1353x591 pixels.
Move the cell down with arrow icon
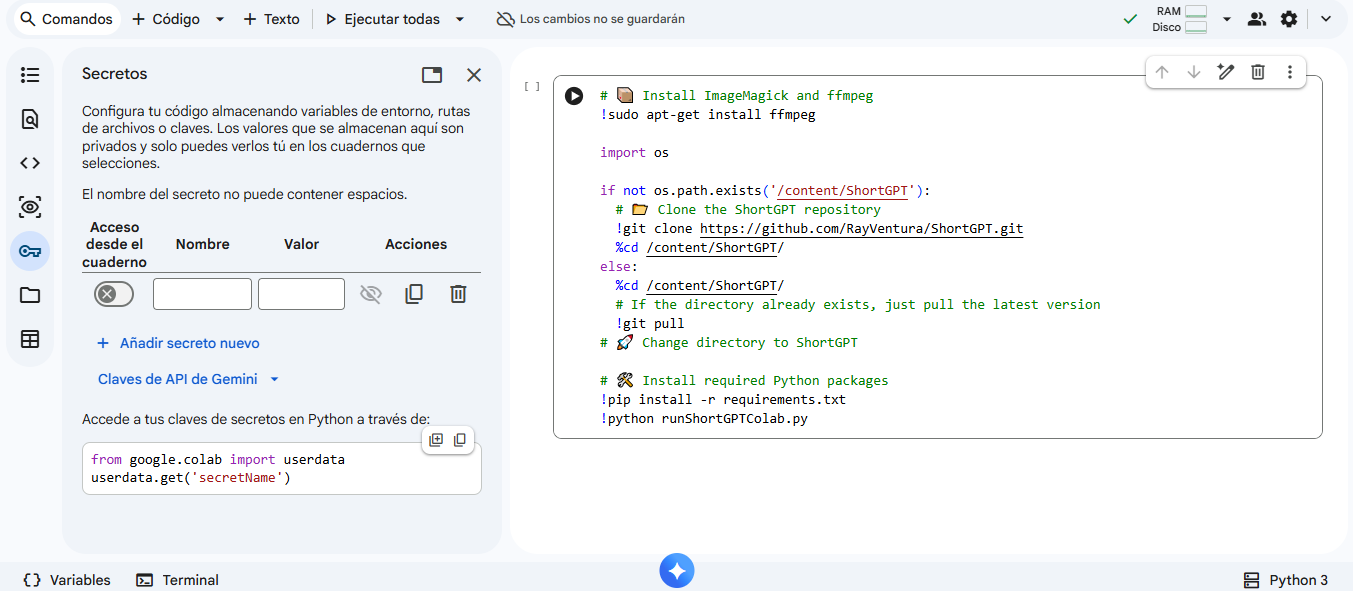(1194, 72)
